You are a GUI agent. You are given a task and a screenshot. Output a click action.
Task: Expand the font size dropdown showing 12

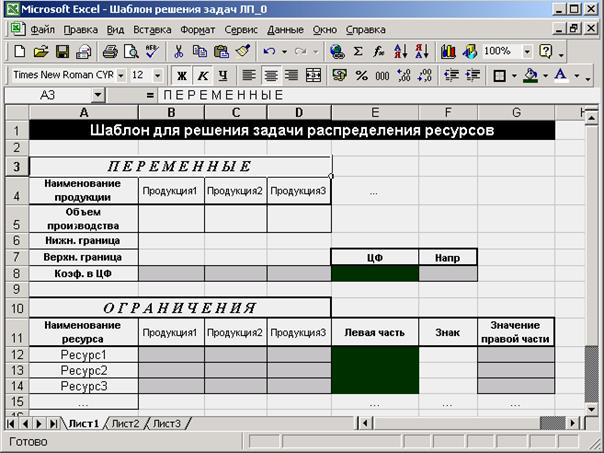click(x=158, y=75)
